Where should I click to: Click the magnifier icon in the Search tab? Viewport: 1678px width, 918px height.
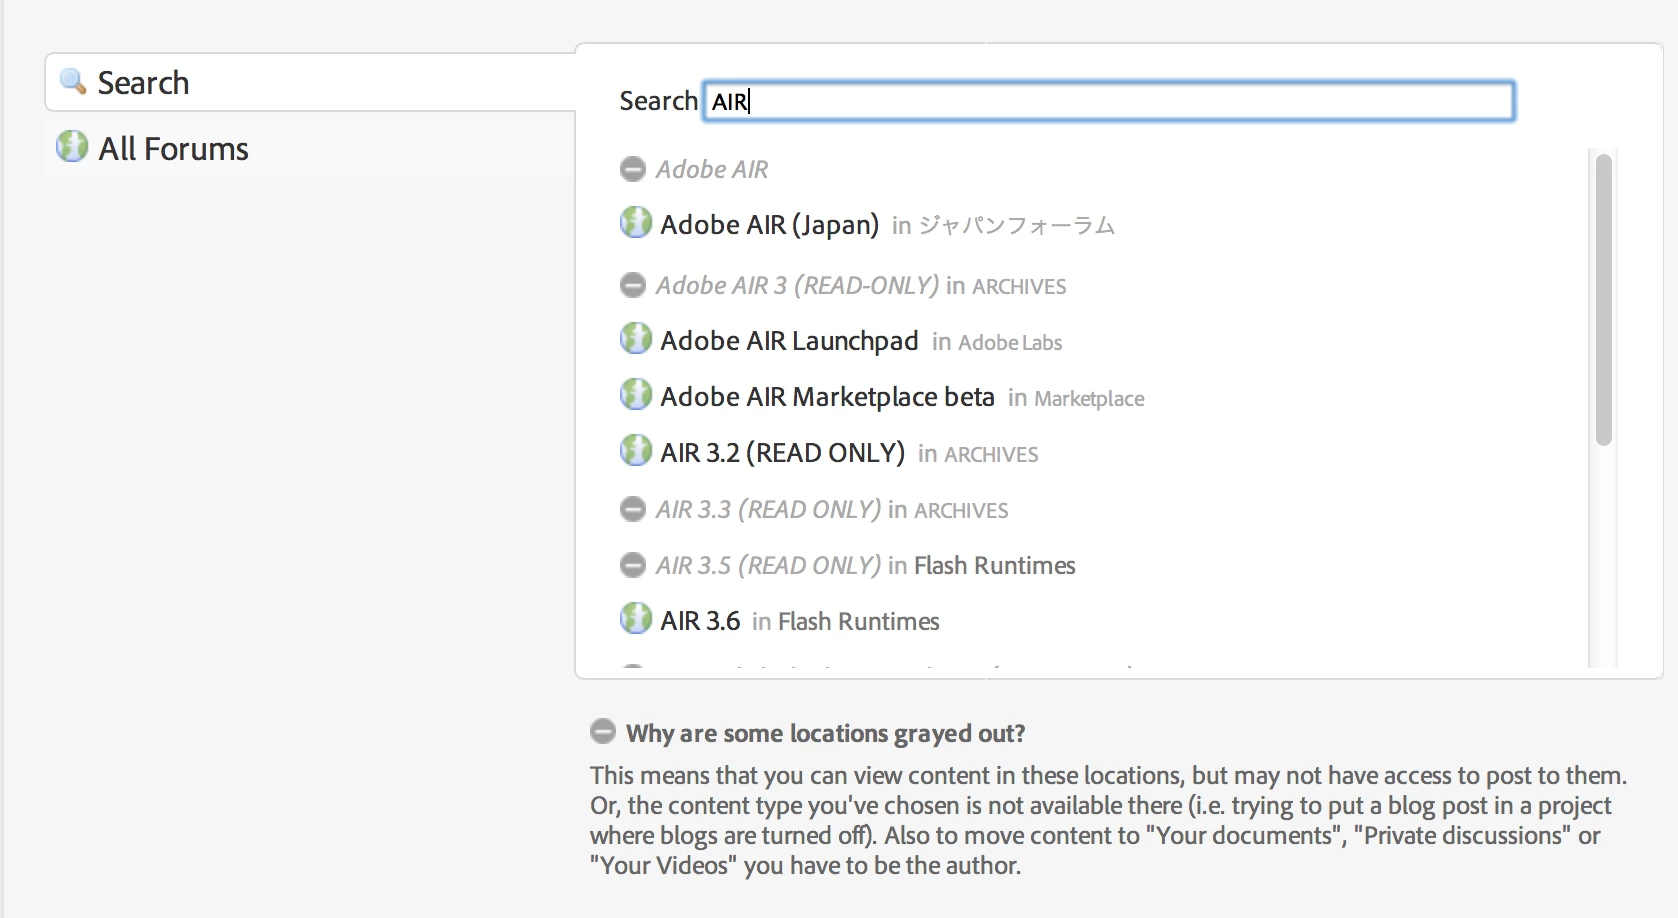click(x=73, y=81)
